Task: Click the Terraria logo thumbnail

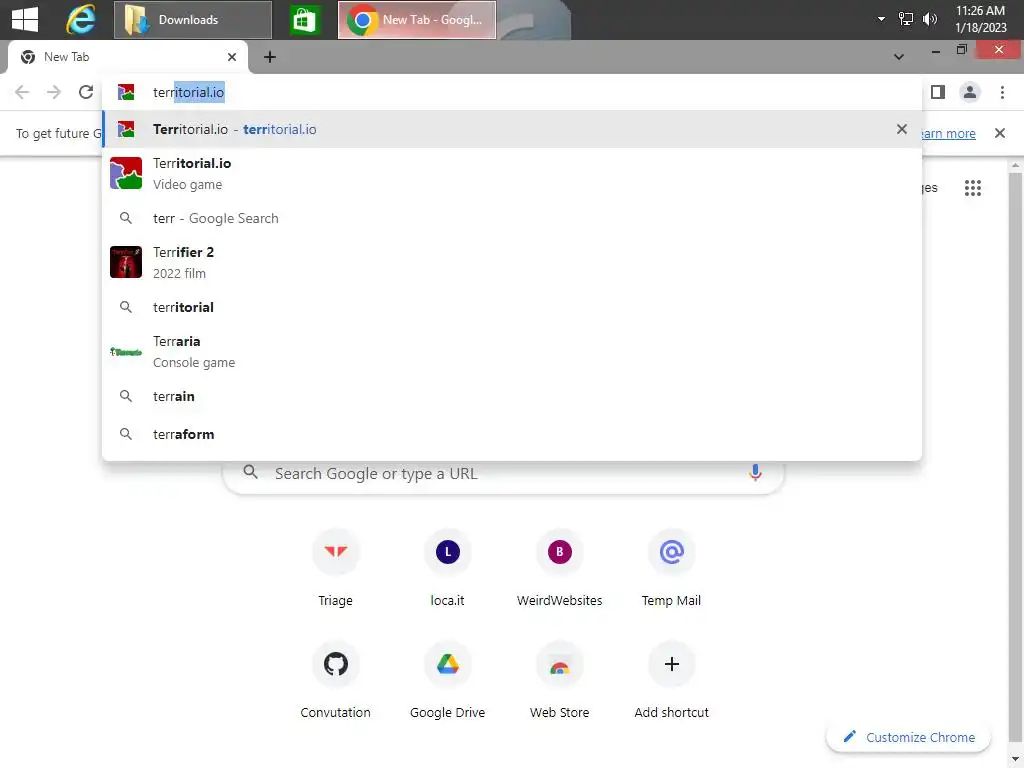Action: (x=126, y=351)
